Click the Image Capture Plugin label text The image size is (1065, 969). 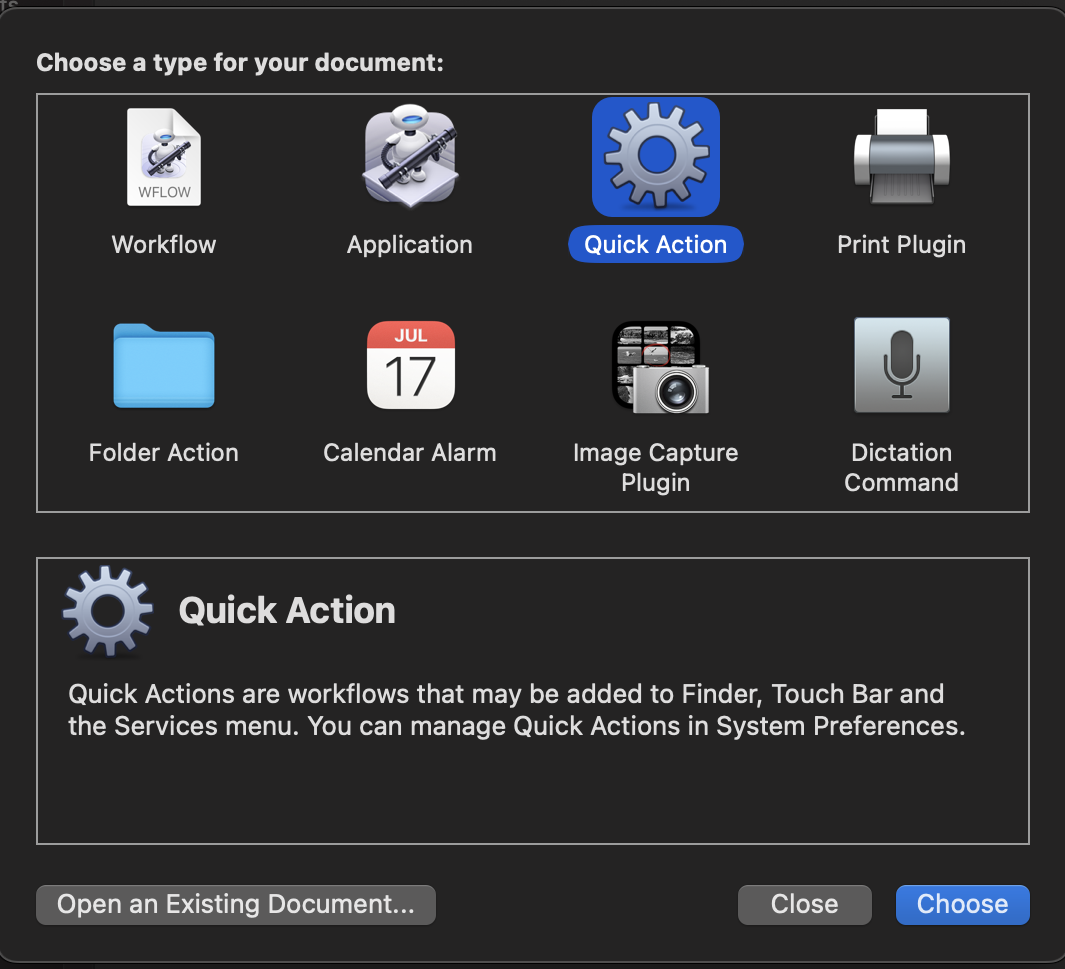[x=655, y=467]
